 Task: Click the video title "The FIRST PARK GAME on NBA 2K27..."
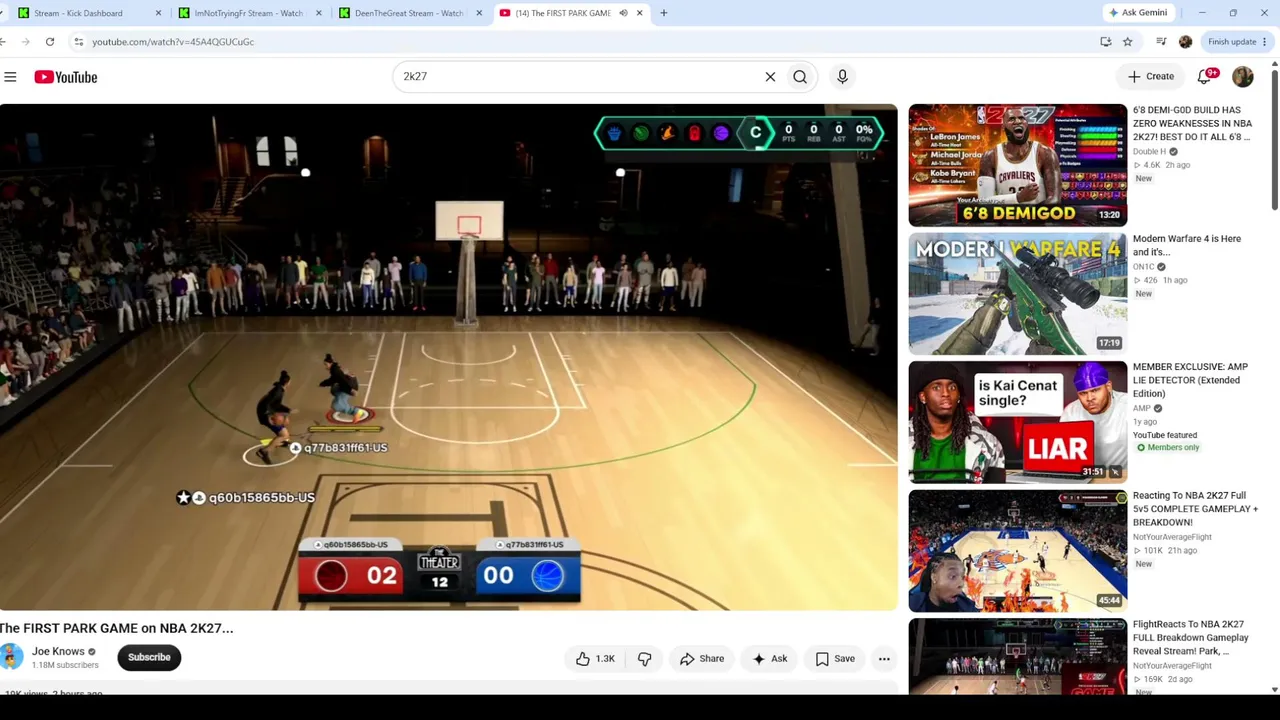pyautogui.click(x=117, y=628)
